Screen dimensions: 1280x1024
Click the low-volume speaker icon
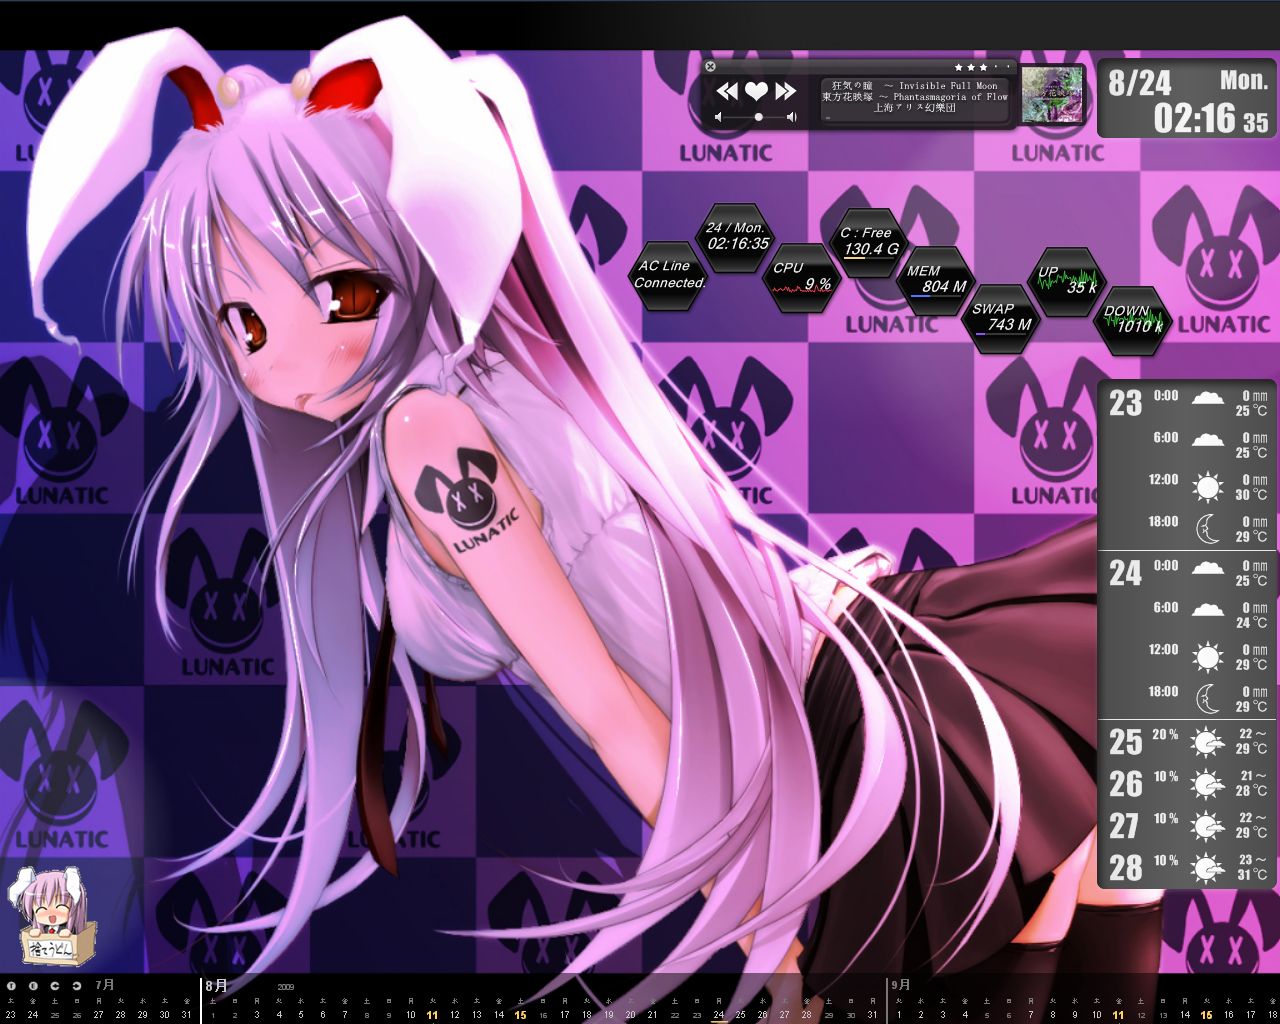pos(719,118)
